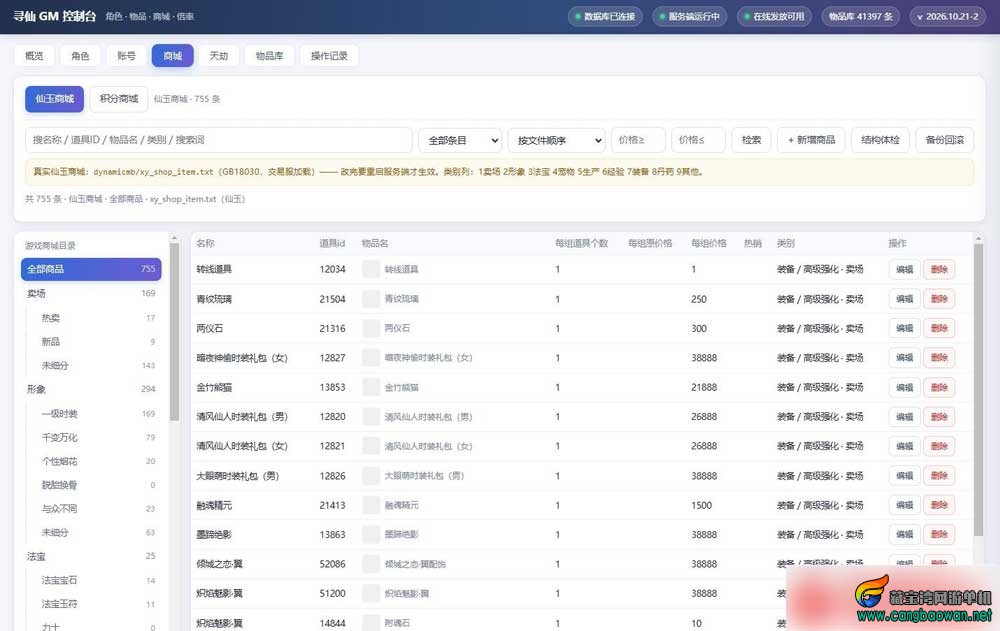Click the 服务端运行中 status indicator
The height and width of the screenshot is (631, 1000).
[689, 17]
